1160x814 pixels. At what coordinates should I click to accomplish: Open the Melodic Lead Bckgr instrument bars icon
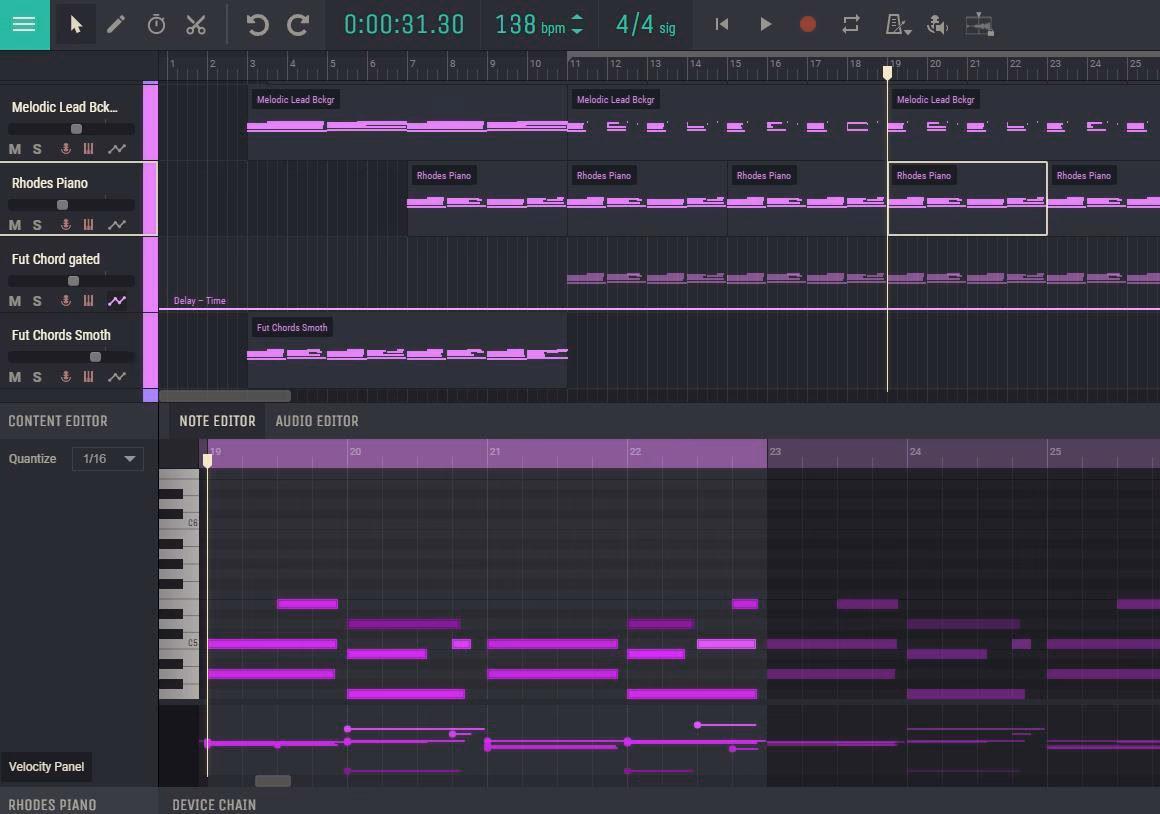point(88,149)
